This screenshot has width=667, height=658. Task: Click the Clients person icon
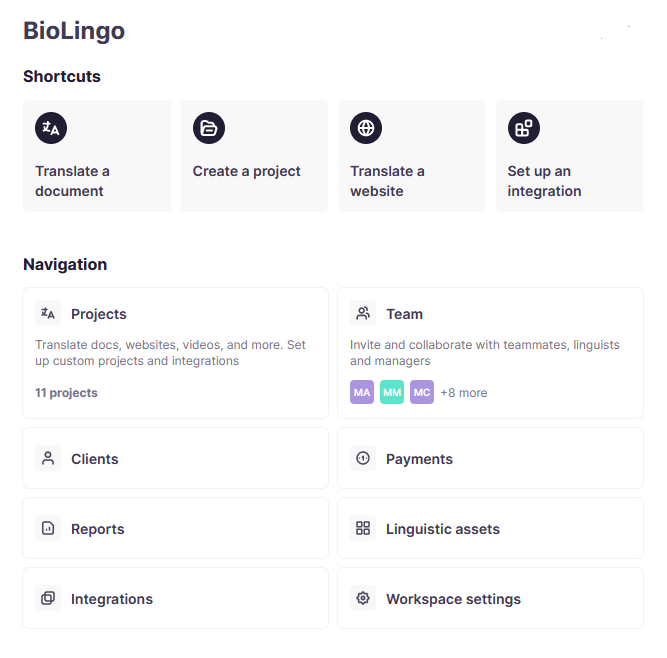pyautogui.click(x=48, y=459)
